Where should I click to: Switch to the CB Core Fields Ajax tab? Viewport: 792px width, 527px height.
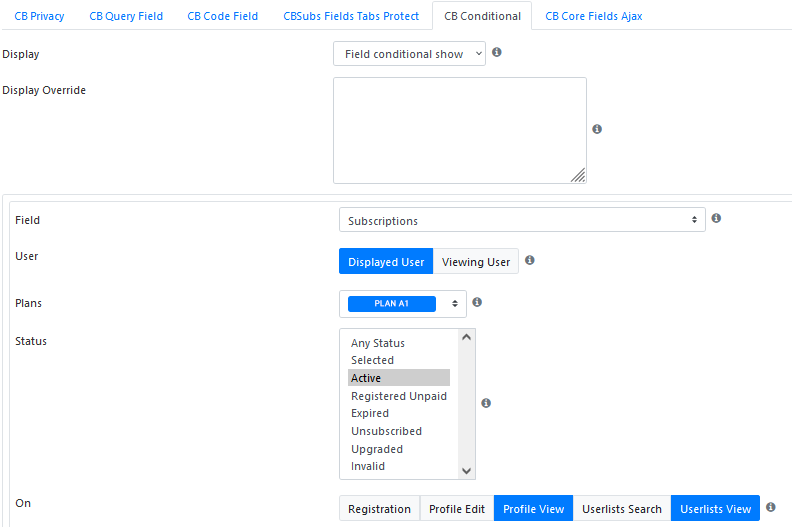click(x=593, y=16)
